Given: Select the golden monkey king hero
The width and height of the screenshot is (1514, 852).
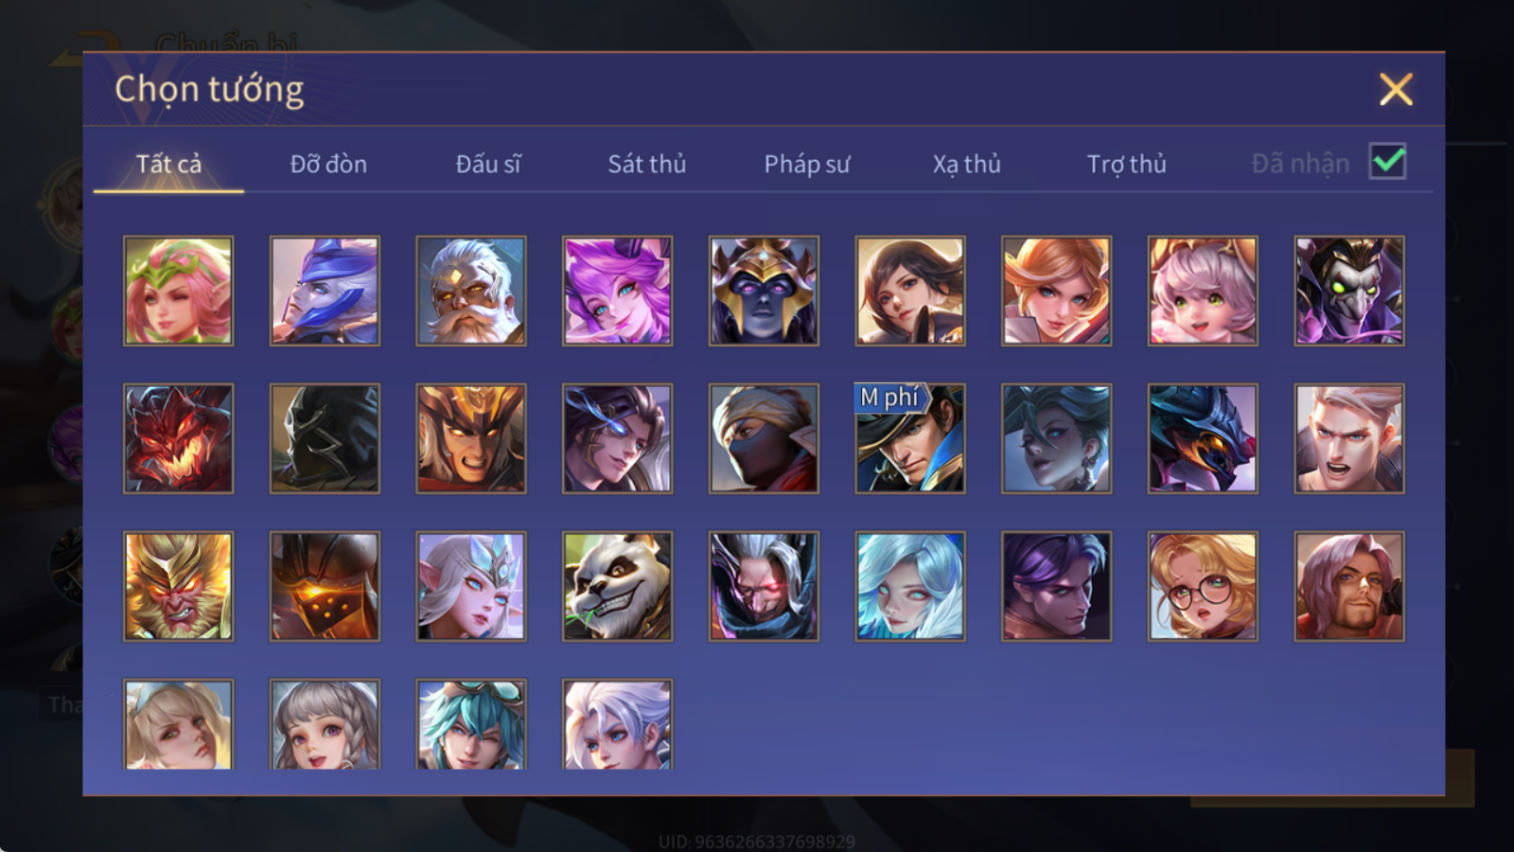Looking at the screenshot, I should (178, 586).
